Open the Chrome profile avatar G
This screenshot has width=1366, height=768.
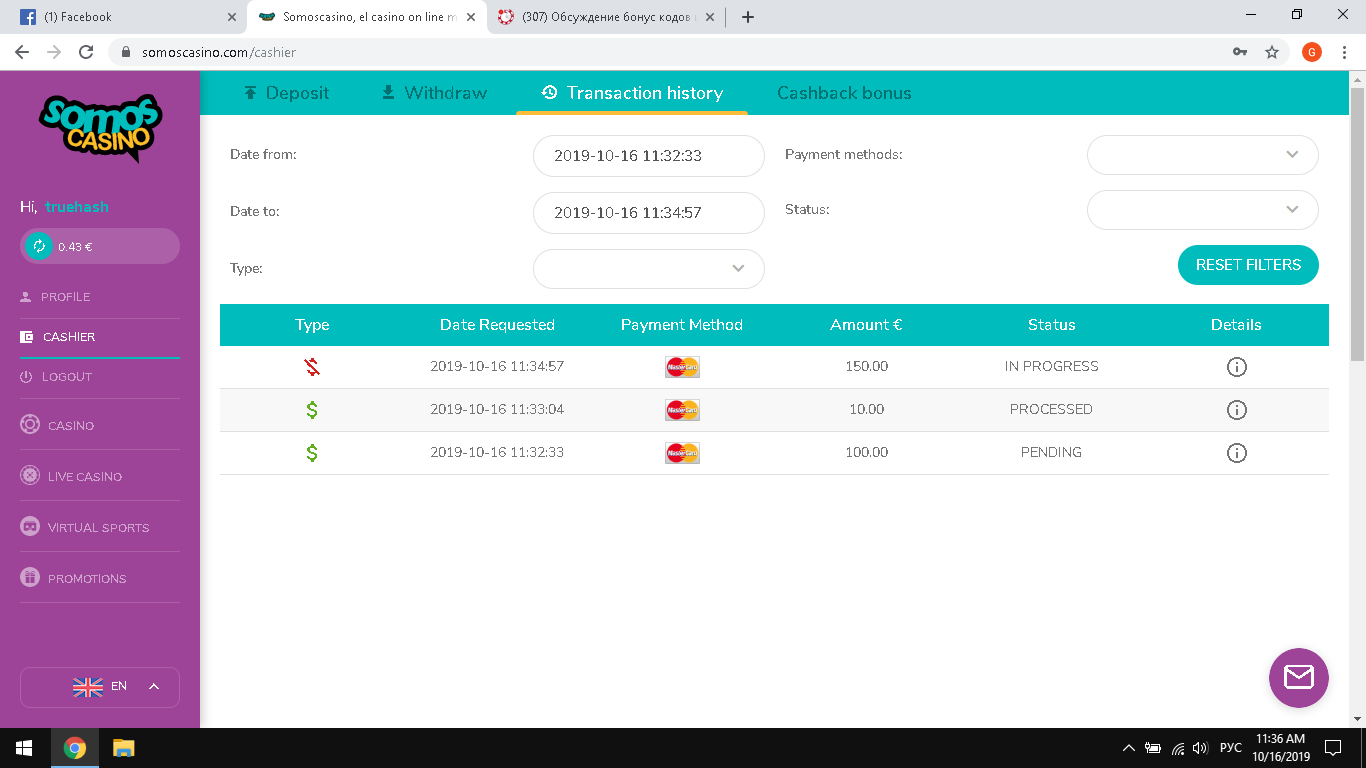1312,52
